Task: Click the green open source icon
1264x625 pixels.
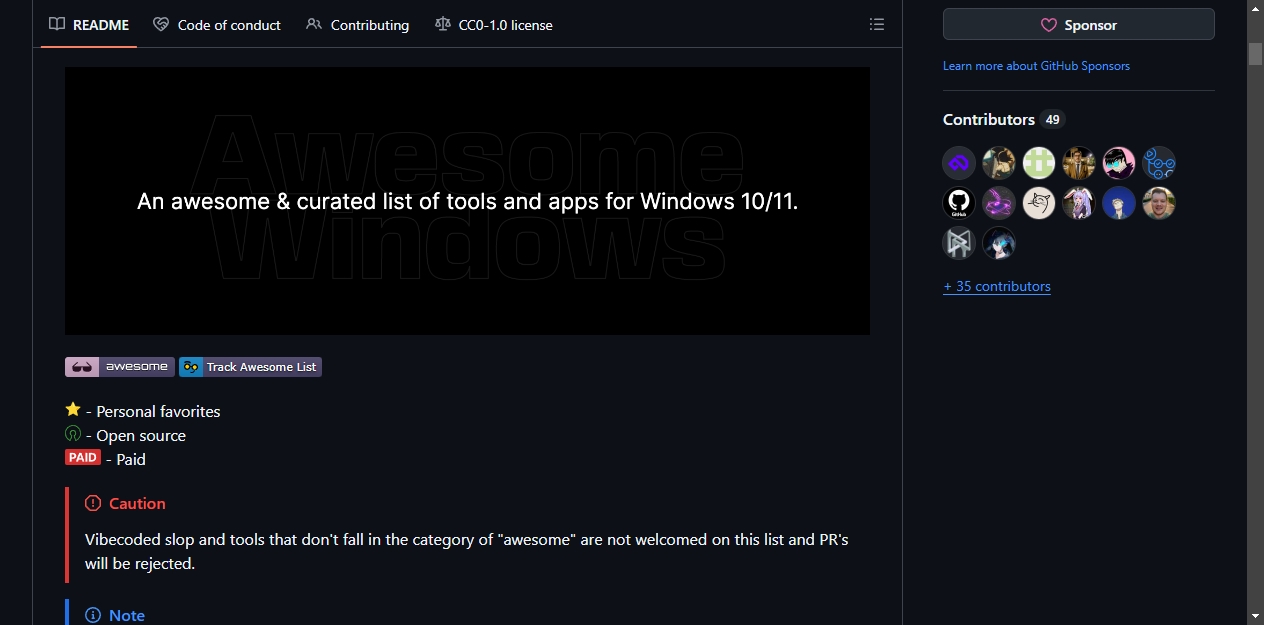Action: [73, 434]
